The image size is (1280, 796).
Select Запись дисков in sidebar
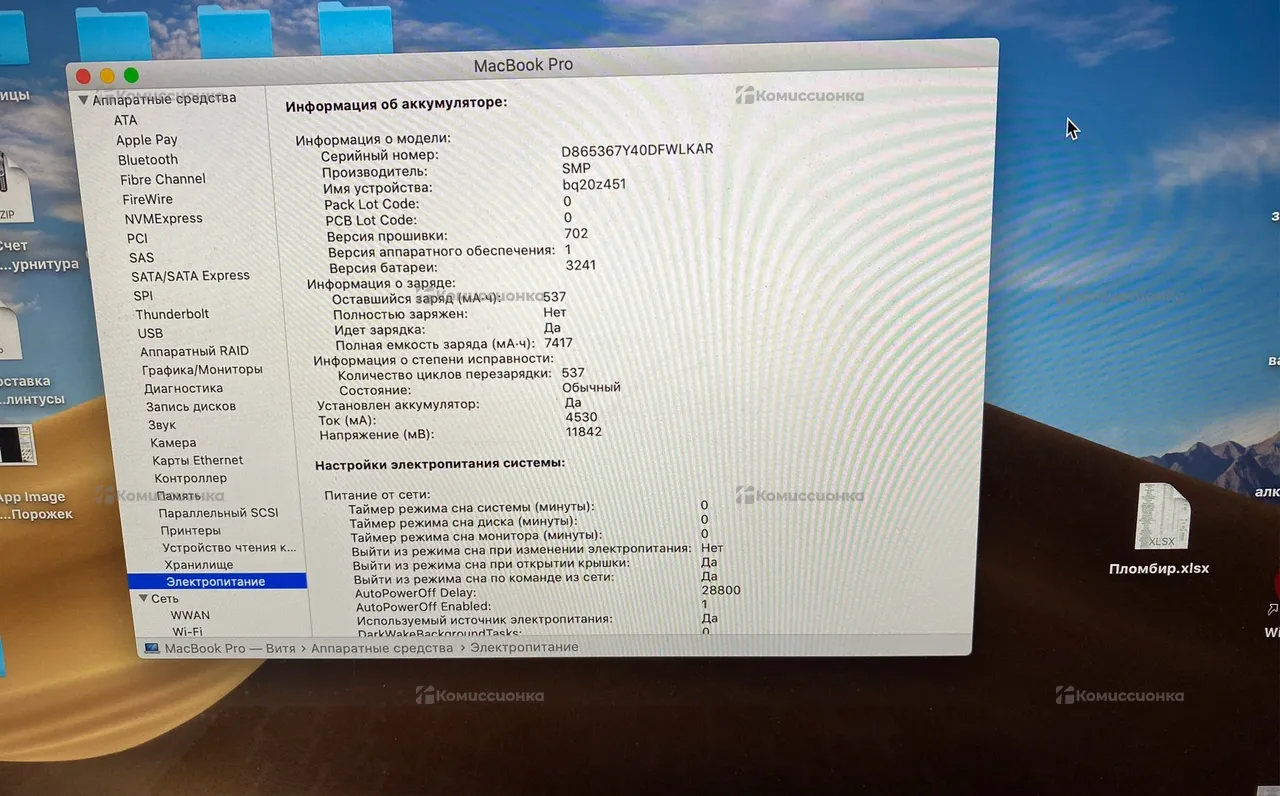tap(191, 407)
